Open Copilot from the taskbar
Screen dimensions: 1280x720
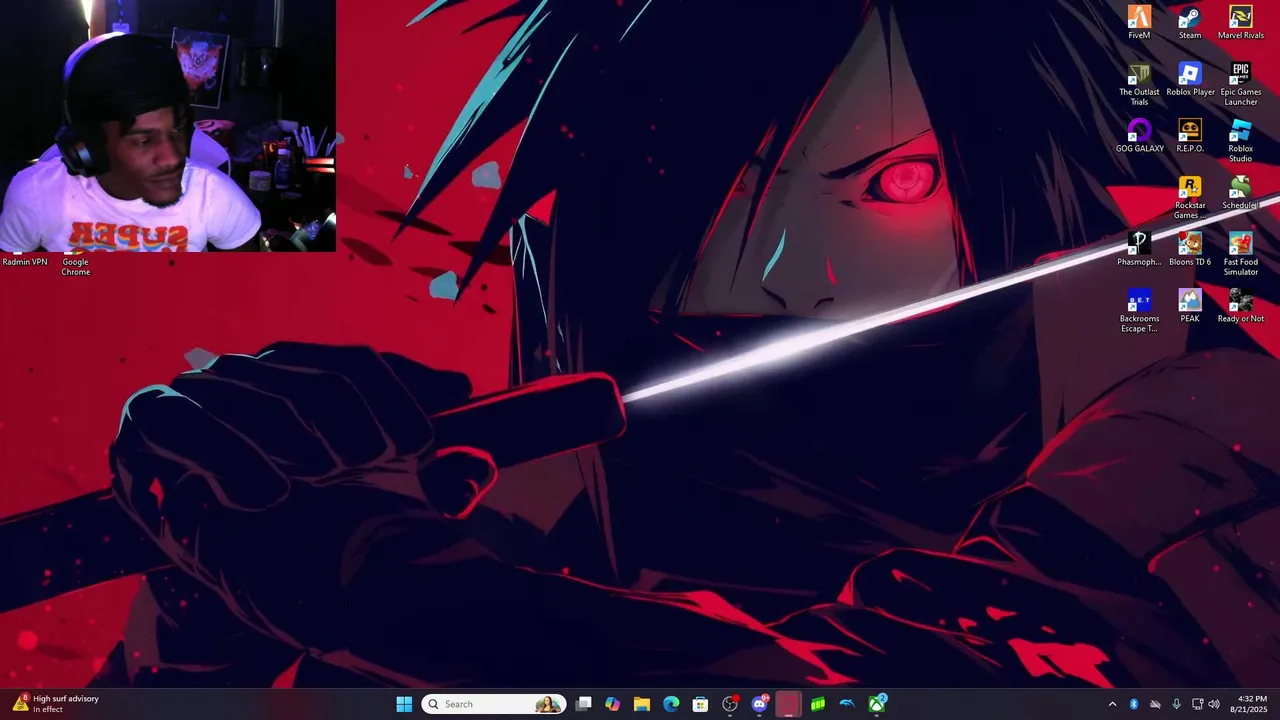[x=613, y=704]
